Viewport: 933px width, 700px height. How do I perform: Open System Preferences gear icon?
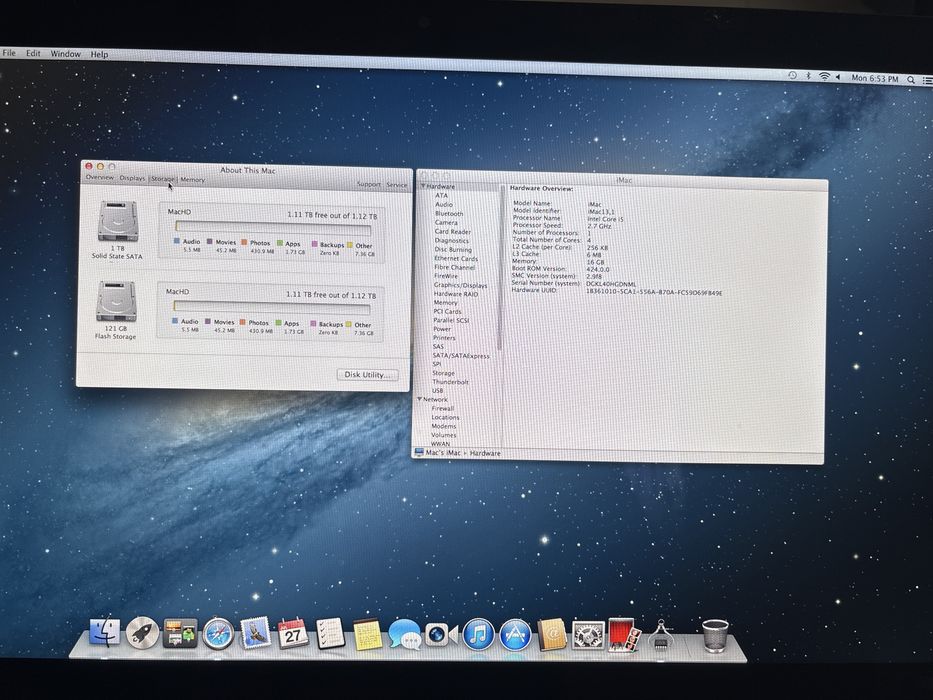[x=588, y=635]
